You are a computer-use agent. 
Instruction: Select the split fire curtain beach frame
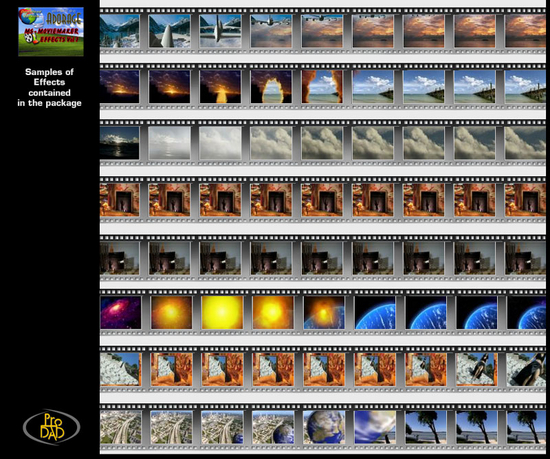point(322,87)
